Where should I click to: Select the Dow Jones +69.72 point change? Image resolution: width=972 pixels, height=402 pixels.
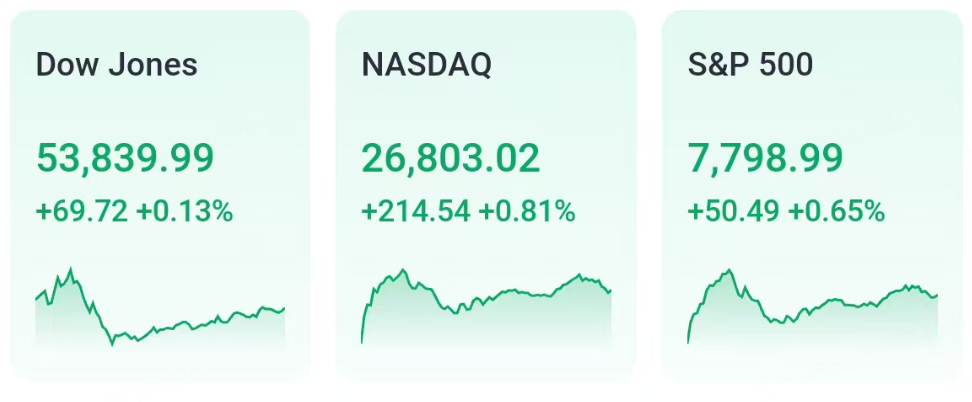82,212
